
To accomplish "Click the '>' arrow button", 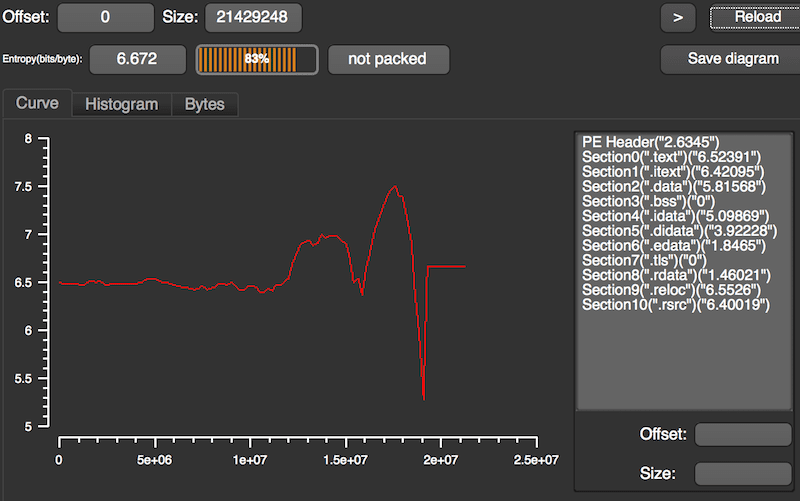I will pyautogui.click(x=678, y=18).
